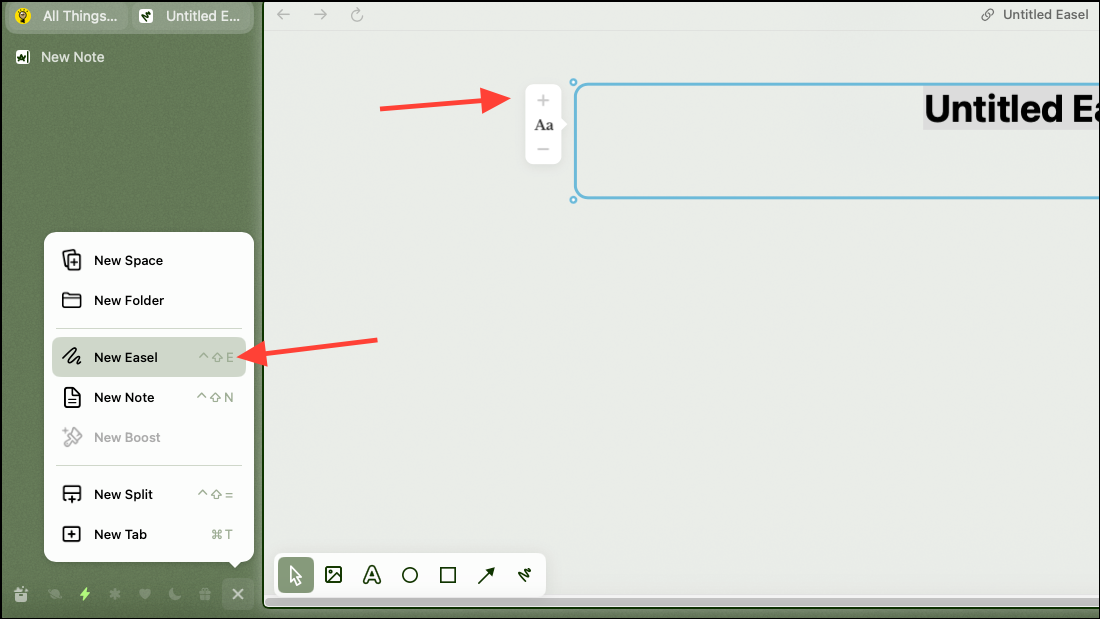Create a New Note from menu
The image size is (1100, 619).
pos(149,397)
